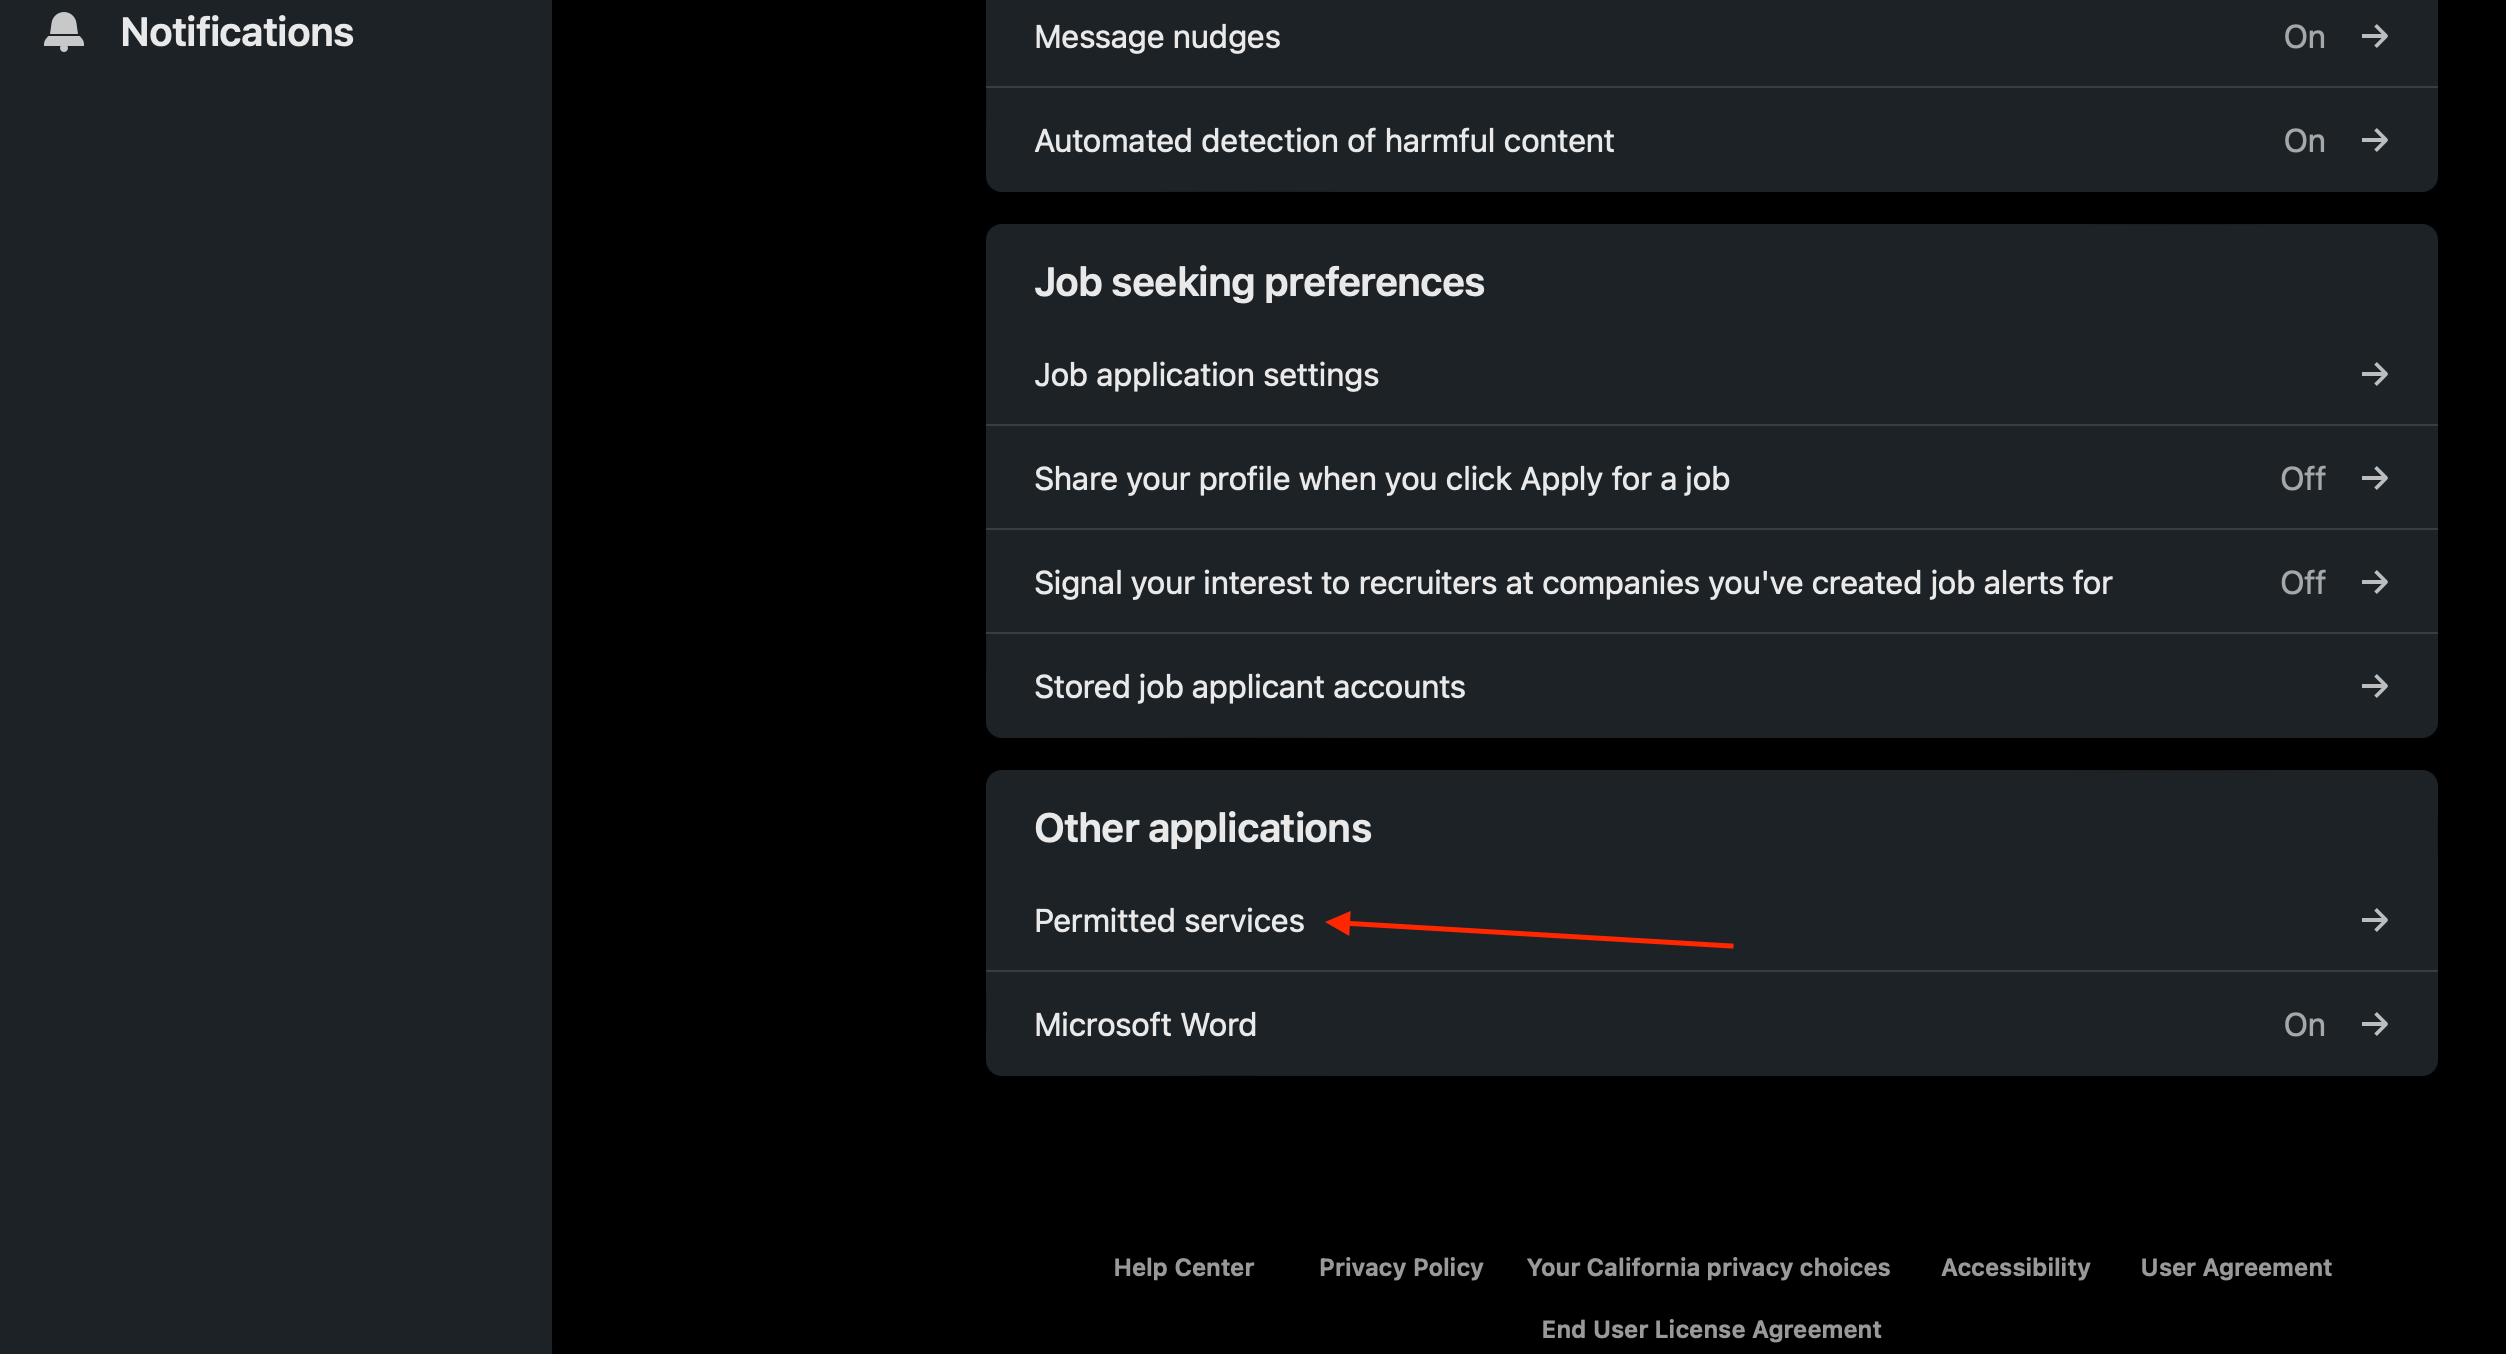The width and height of the screenshot is (2506, 1354).
Task: Click arrow for Signal your interest row
Action: pyautogui.click(x=2375, y=583)
